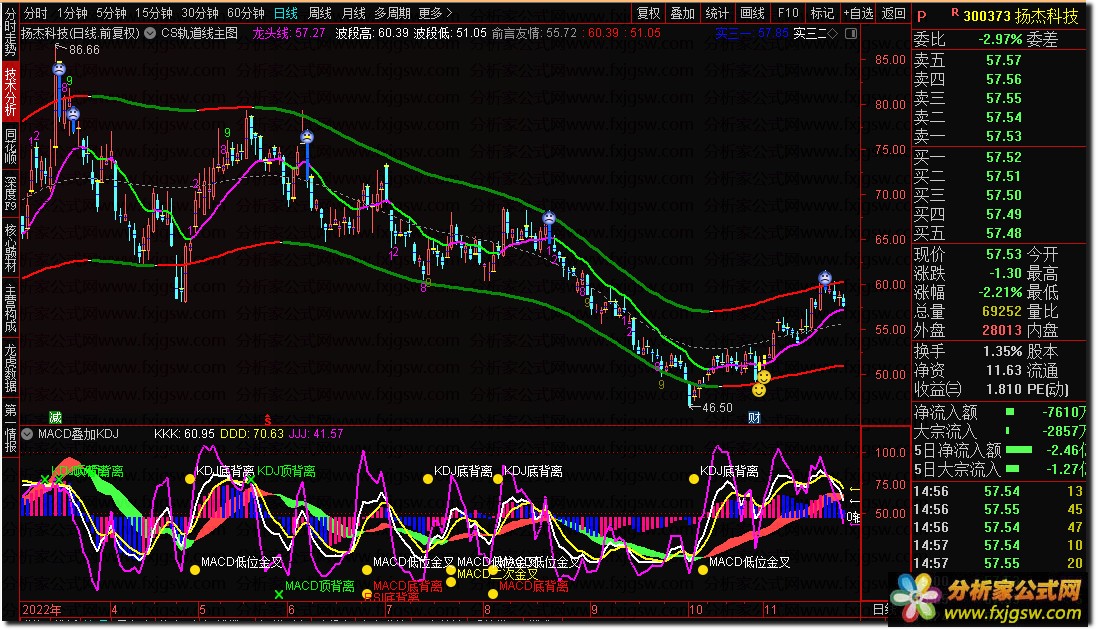Click the 委比 value -2.97%
The image size is (1098, 630).
[1000, 39]
